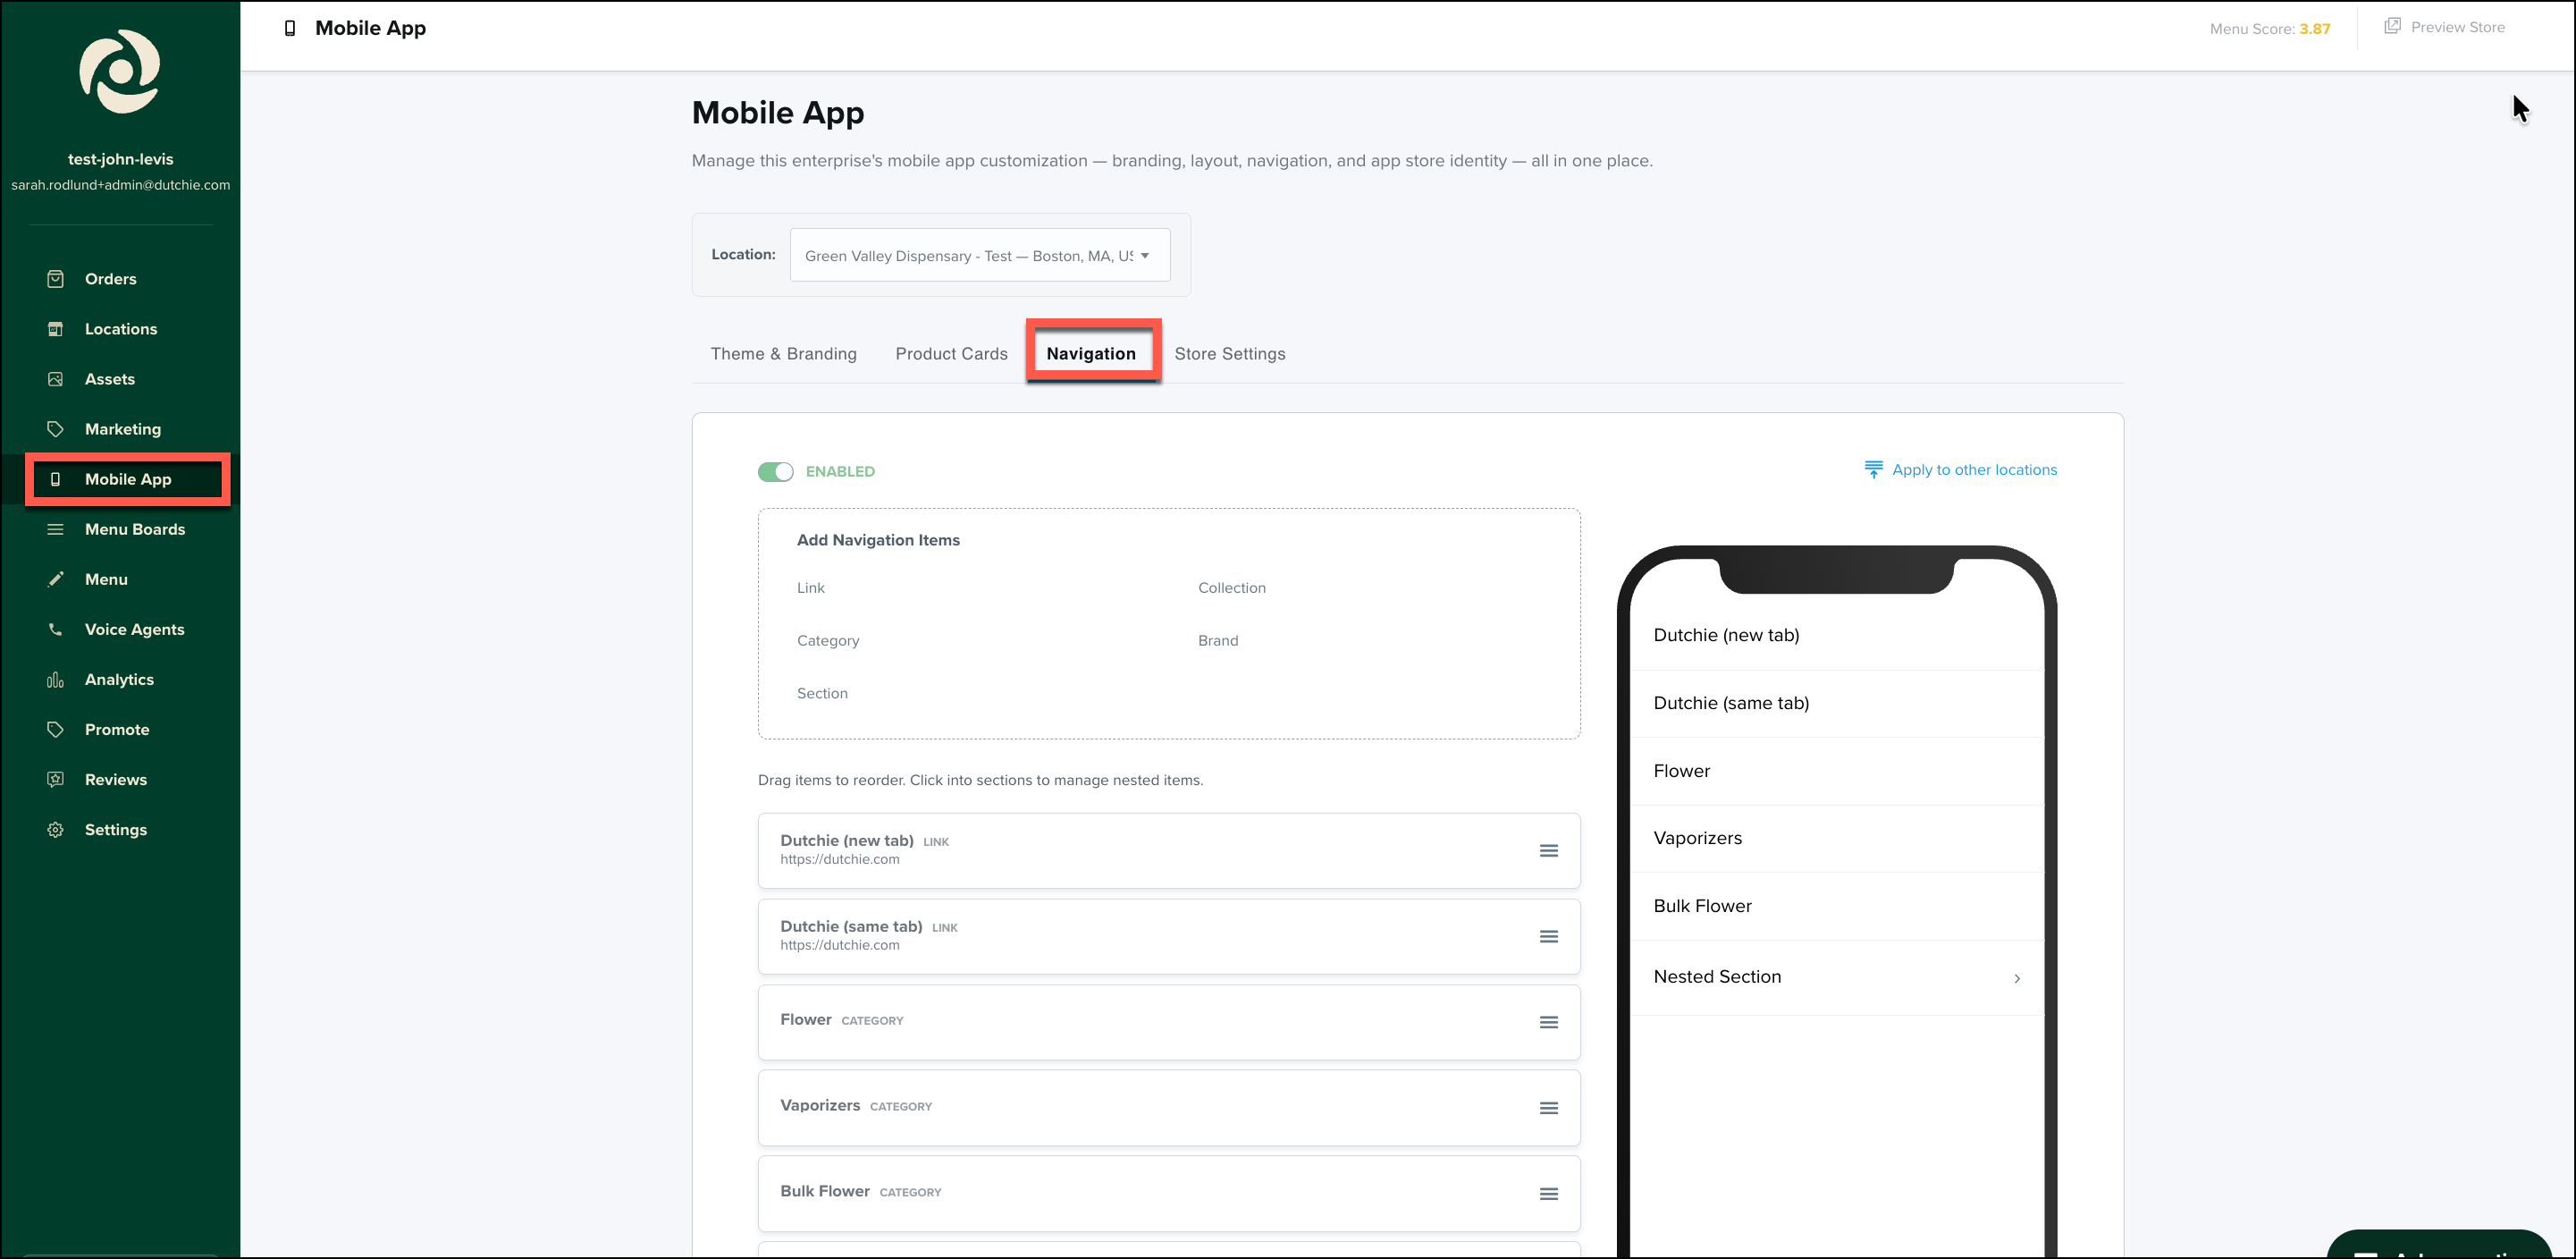Switch to Store Settings tab

click(x=1229, y=353)
